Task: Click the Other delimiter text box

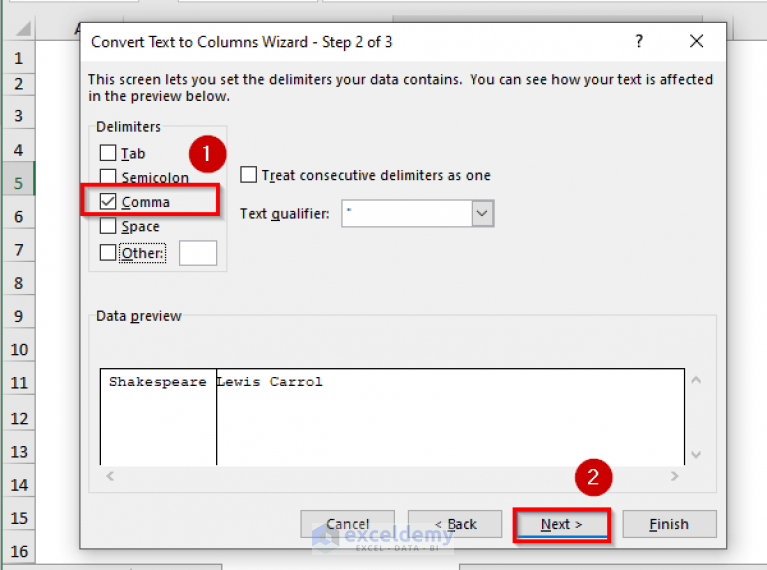Action: [198, 253]
